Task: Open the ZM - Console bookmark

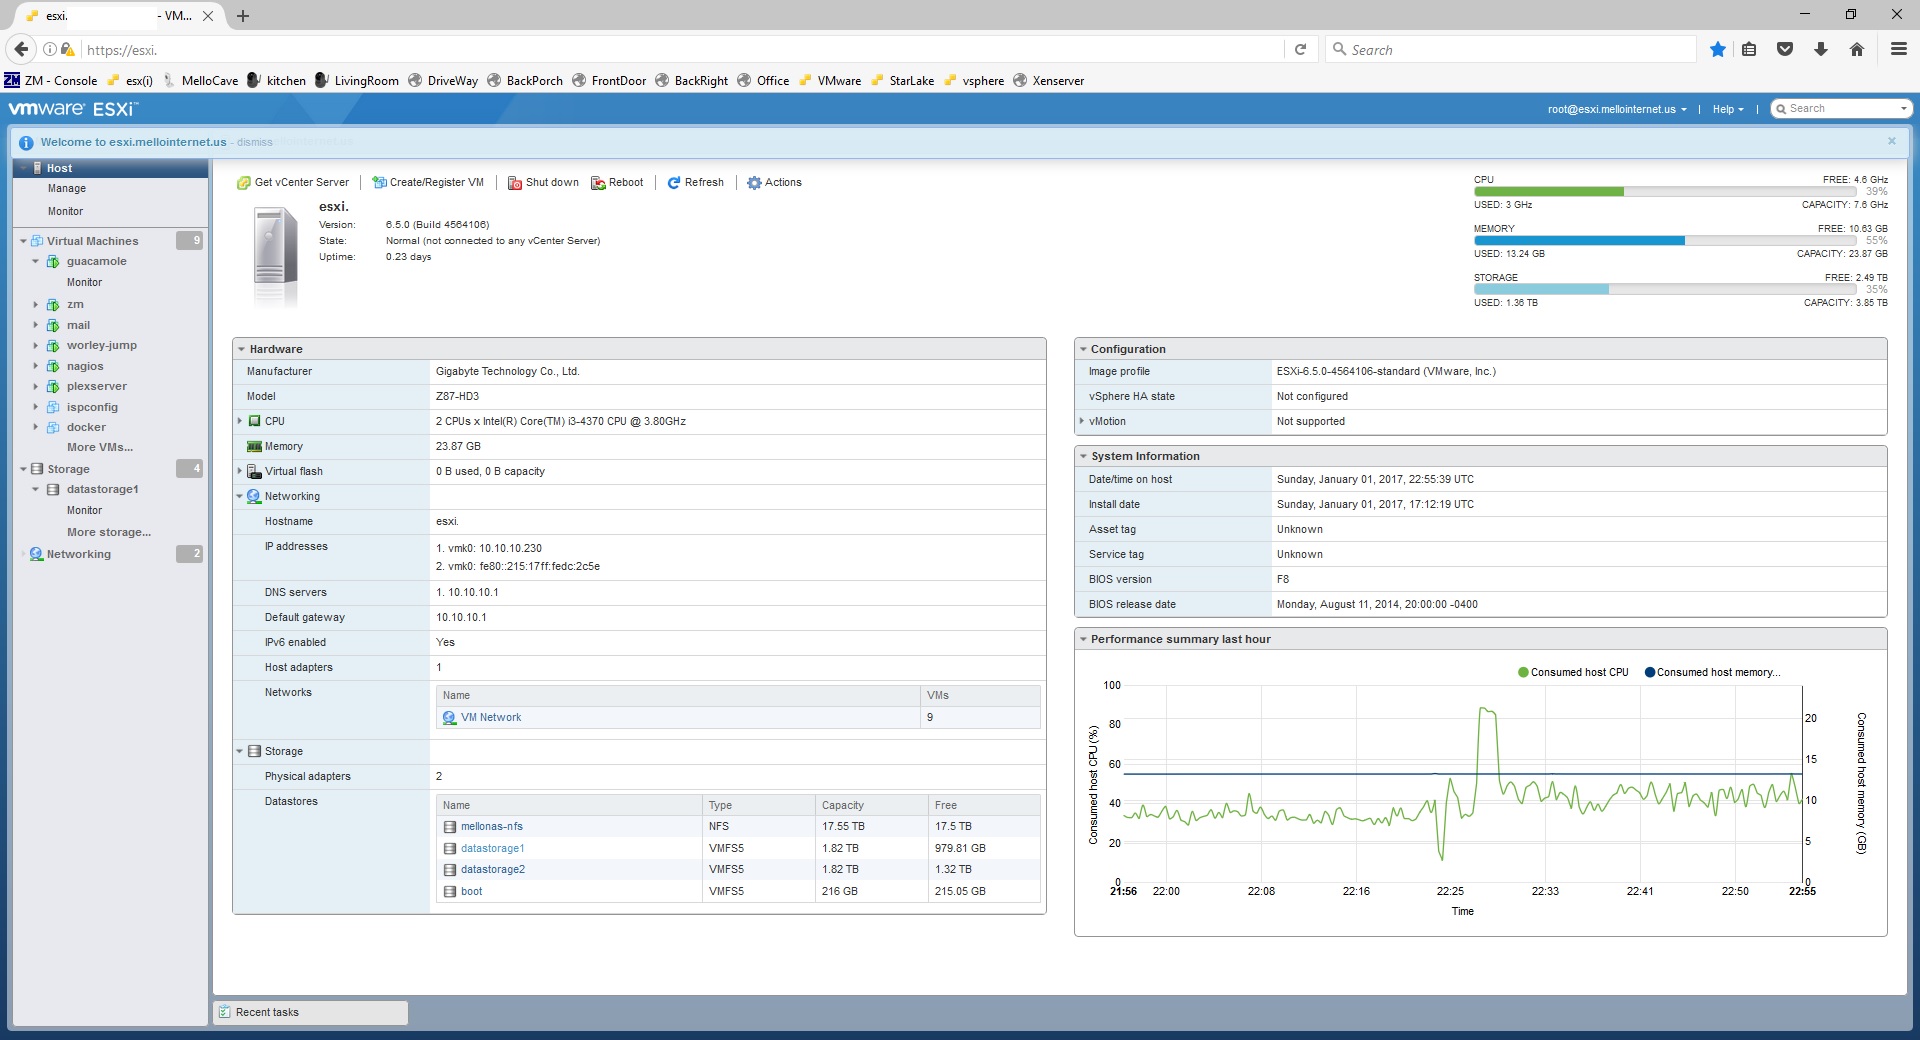Action: point(51,81)
